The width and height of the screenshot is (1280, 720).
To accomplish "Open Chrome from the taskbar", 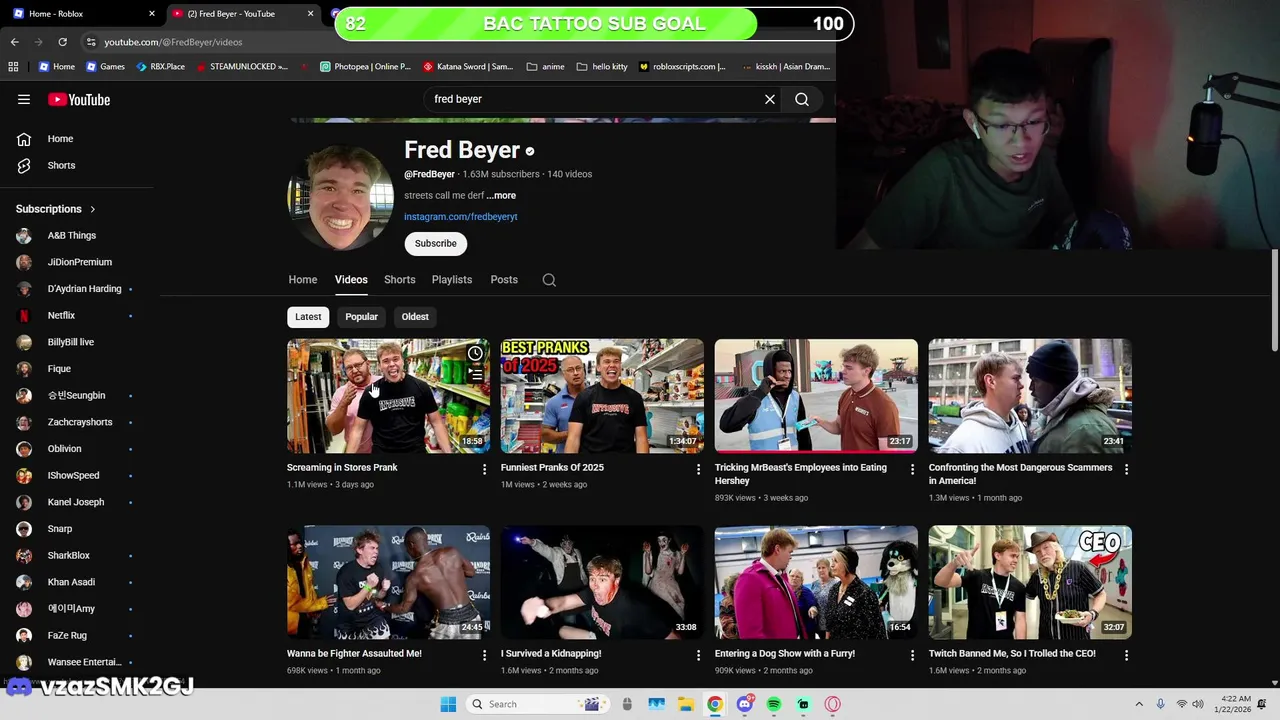I will [x=715, y=704].
